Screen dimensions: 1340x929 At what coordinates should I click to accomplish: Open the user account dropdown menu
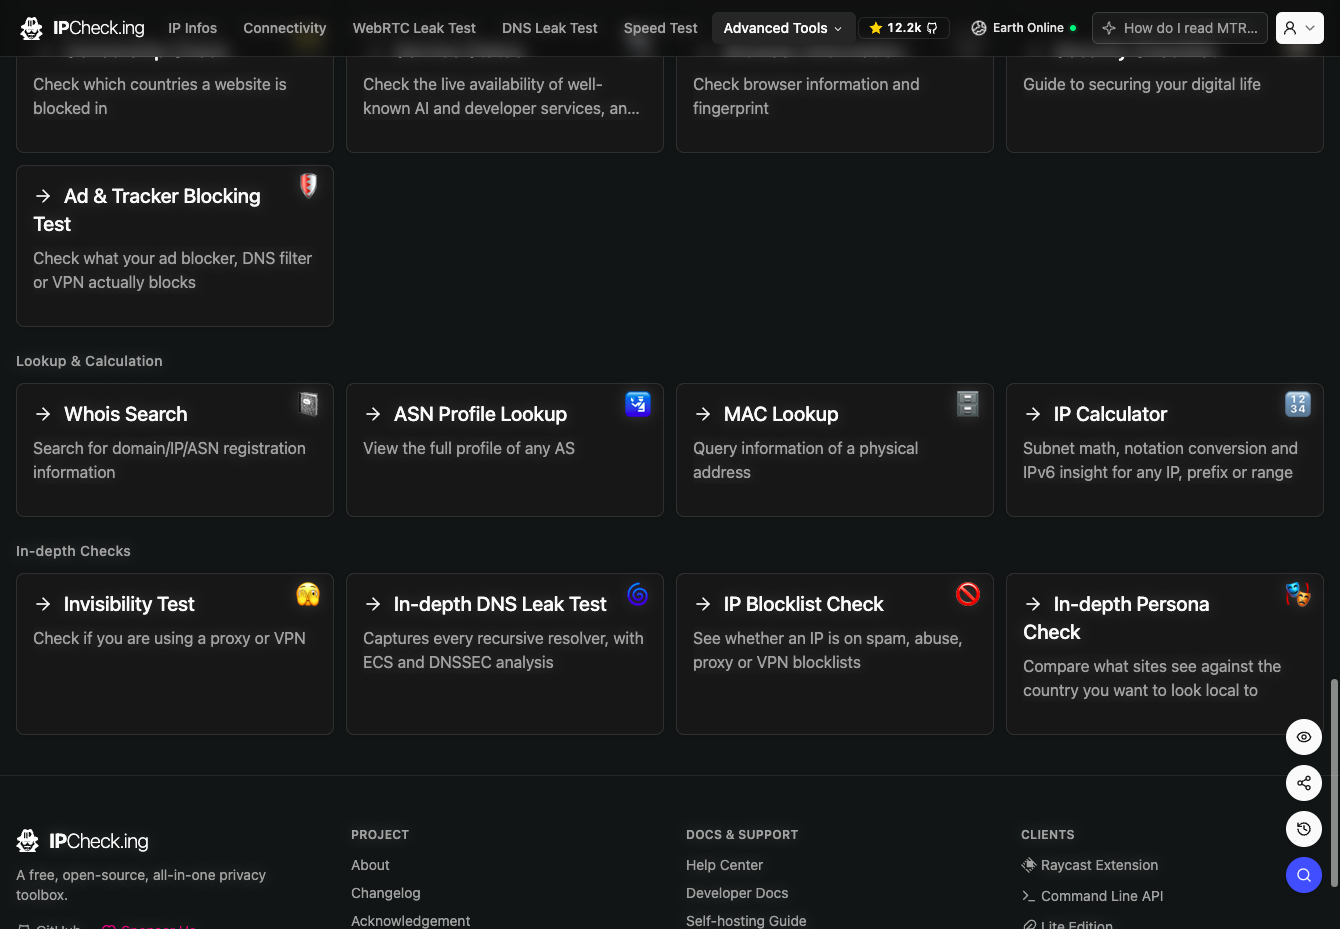[1300, 28]
